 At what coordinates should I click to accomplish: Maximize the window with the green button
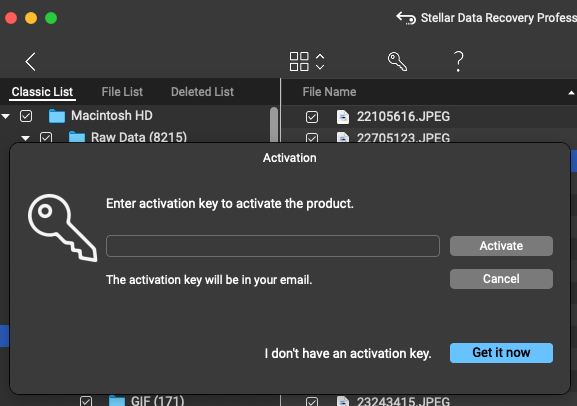tap(51, 18)
